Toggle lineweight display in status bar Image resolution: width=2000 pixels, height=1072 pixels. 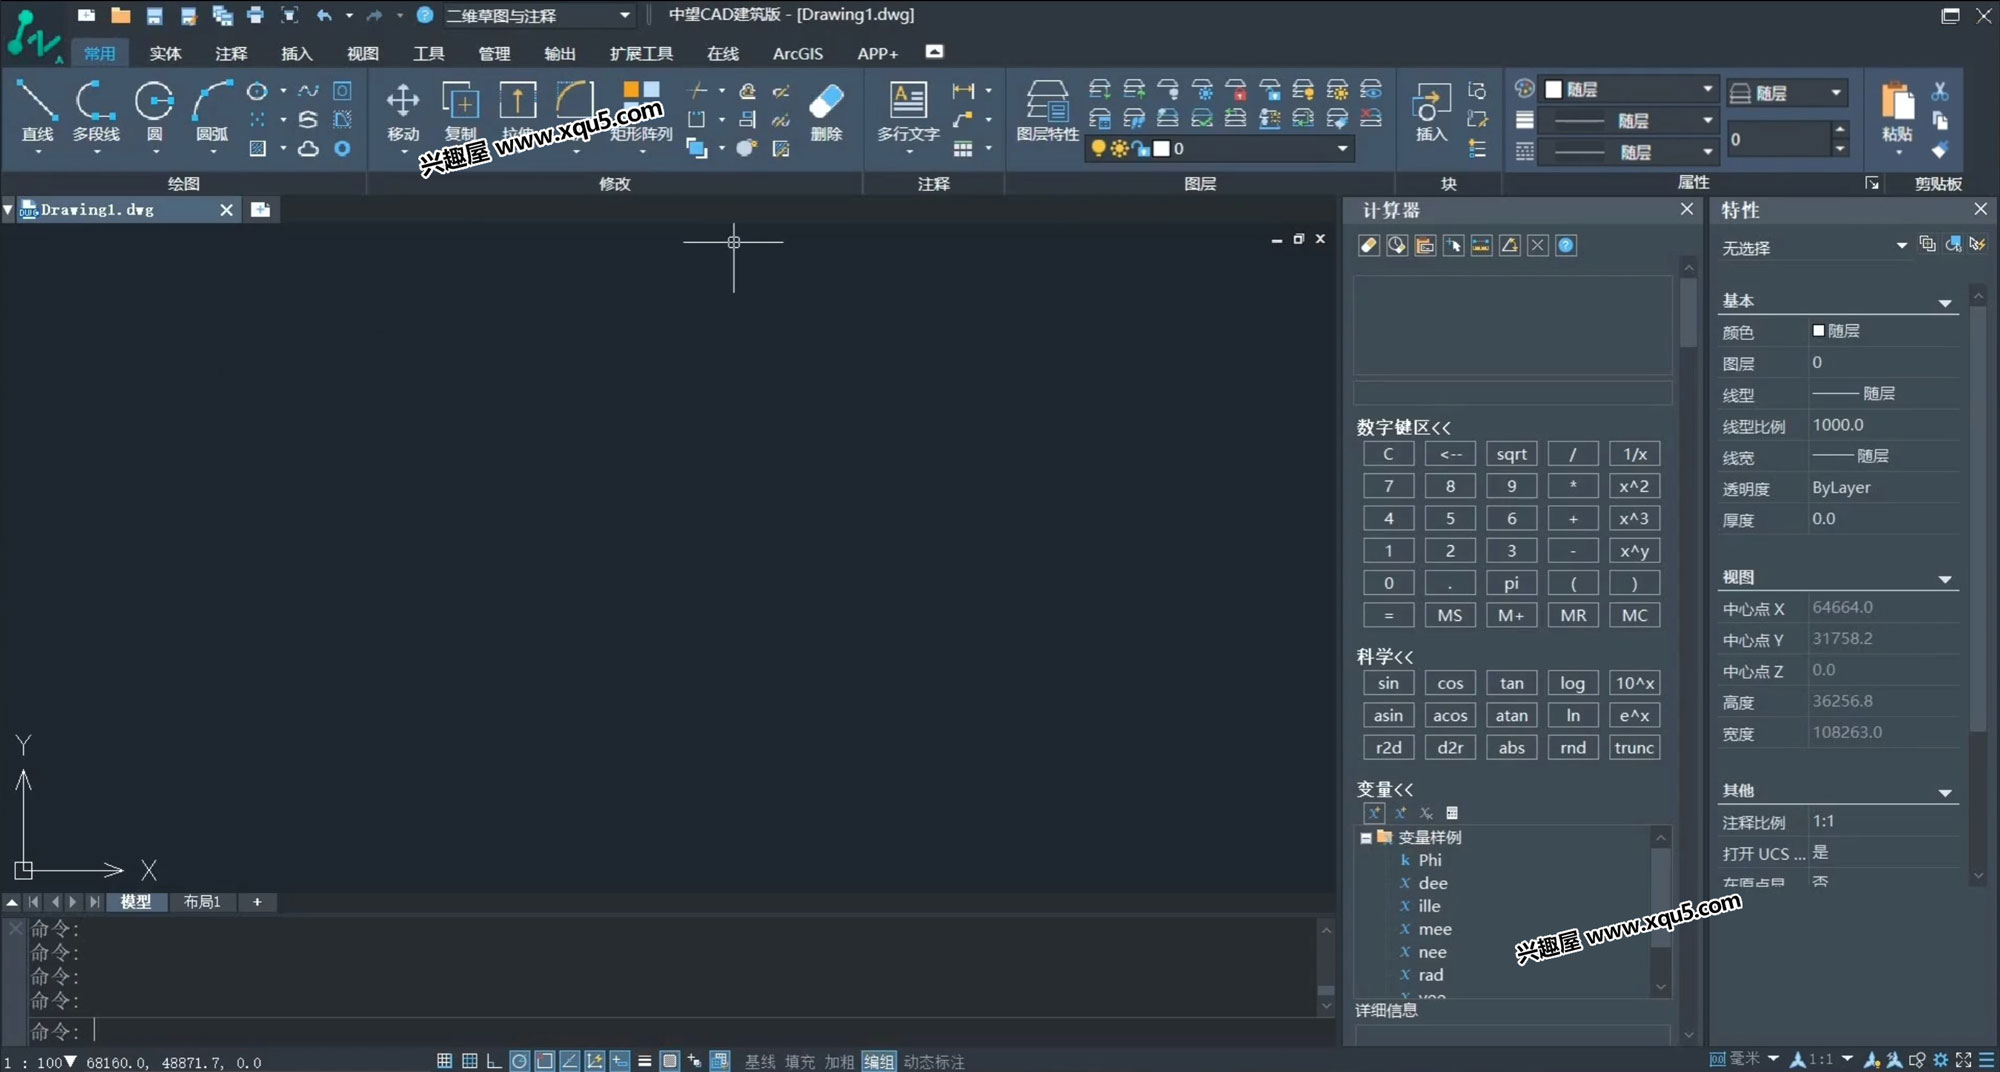[644, 1061]
